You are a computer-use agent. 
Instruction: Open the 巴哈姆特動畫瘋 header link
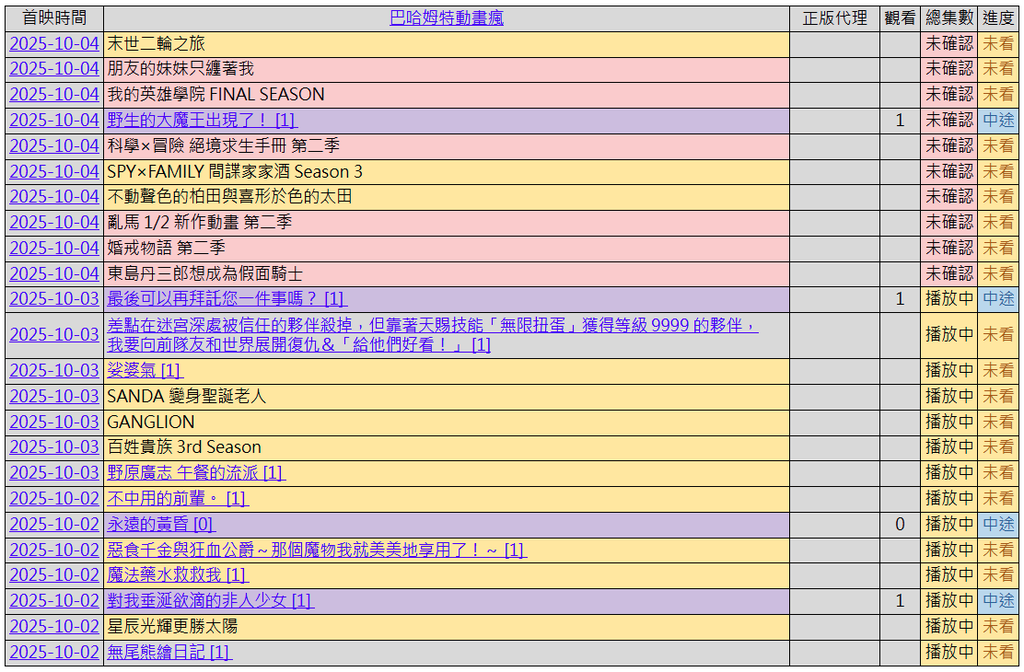click(446, 18)
